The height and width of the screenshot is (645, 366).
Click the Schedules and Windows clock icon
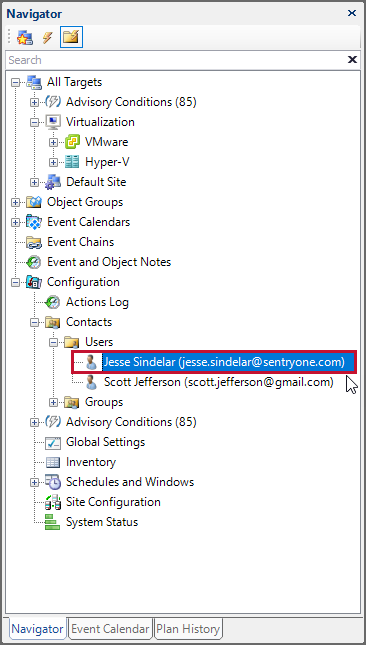pyautogui.click(x=53, y=483)
